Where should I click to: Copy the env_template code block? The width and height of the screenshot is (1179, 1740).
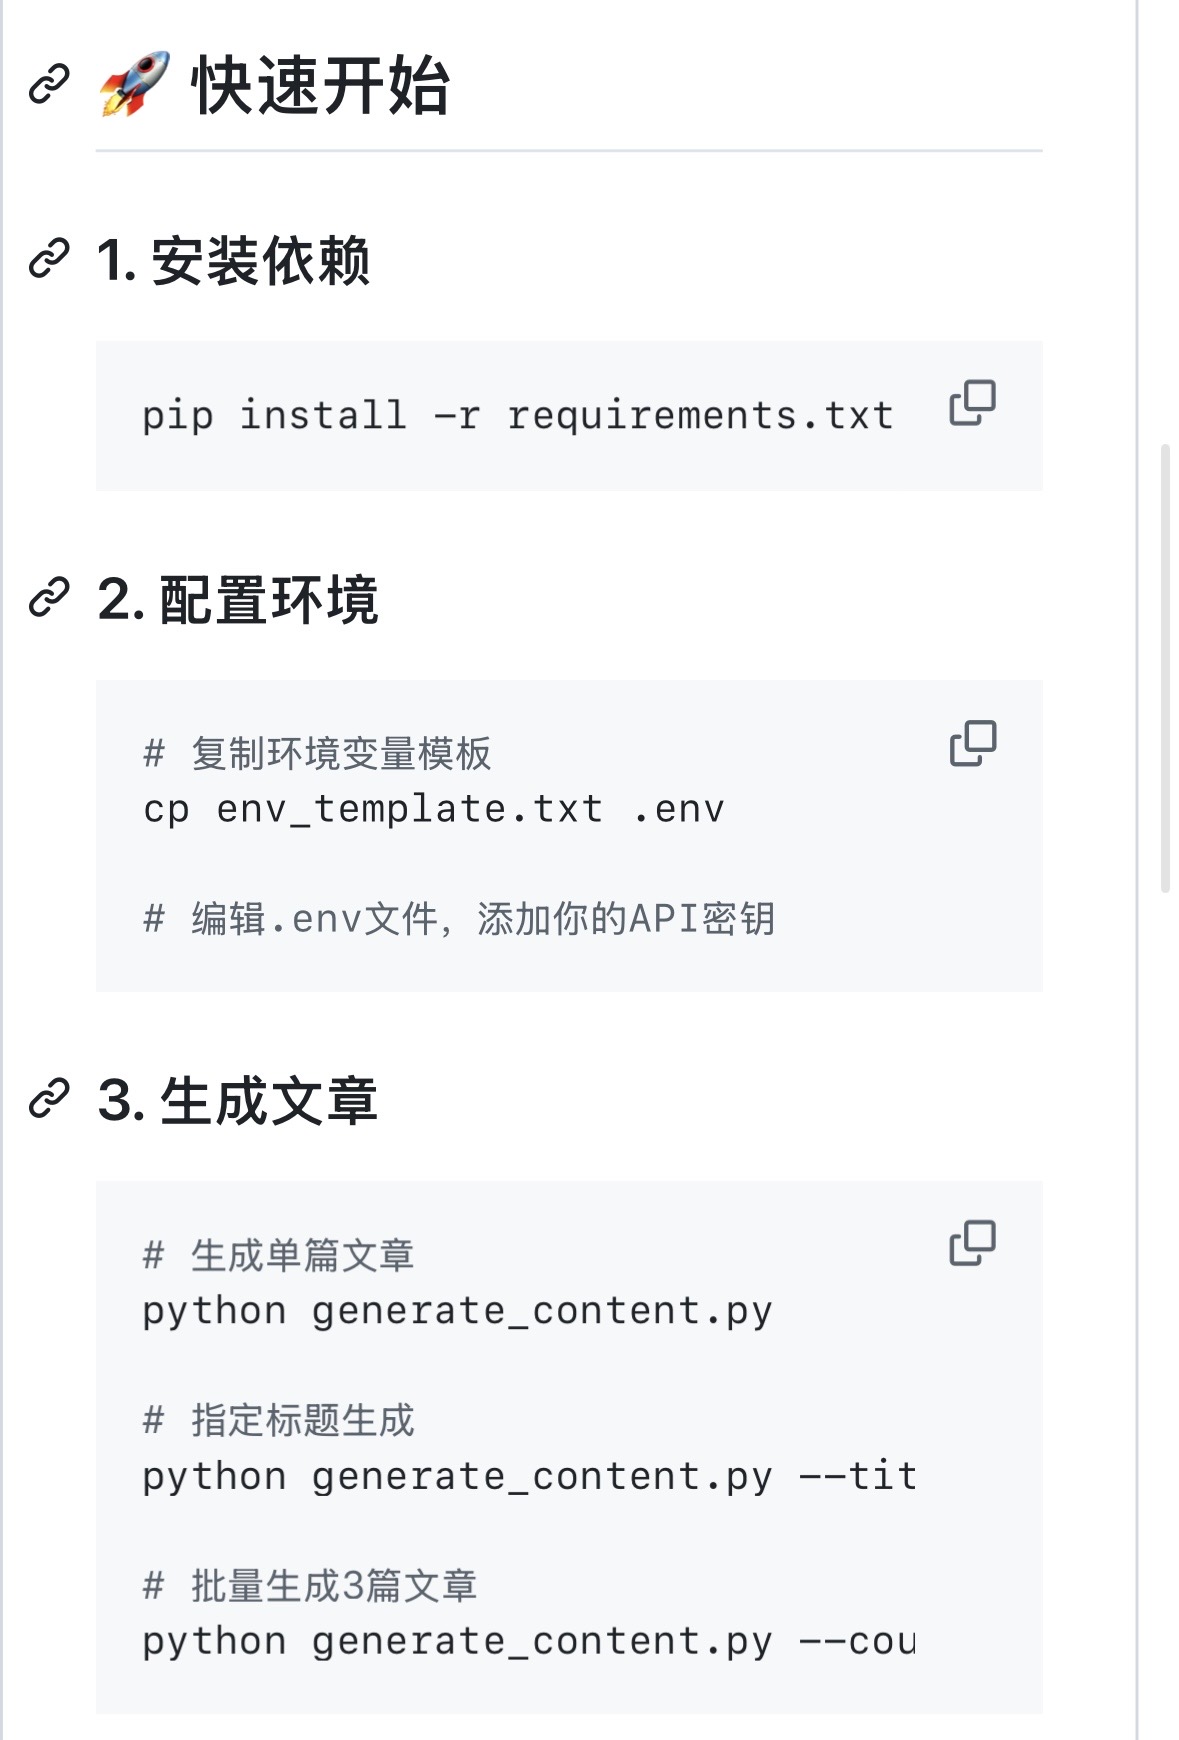coord(972,743)
